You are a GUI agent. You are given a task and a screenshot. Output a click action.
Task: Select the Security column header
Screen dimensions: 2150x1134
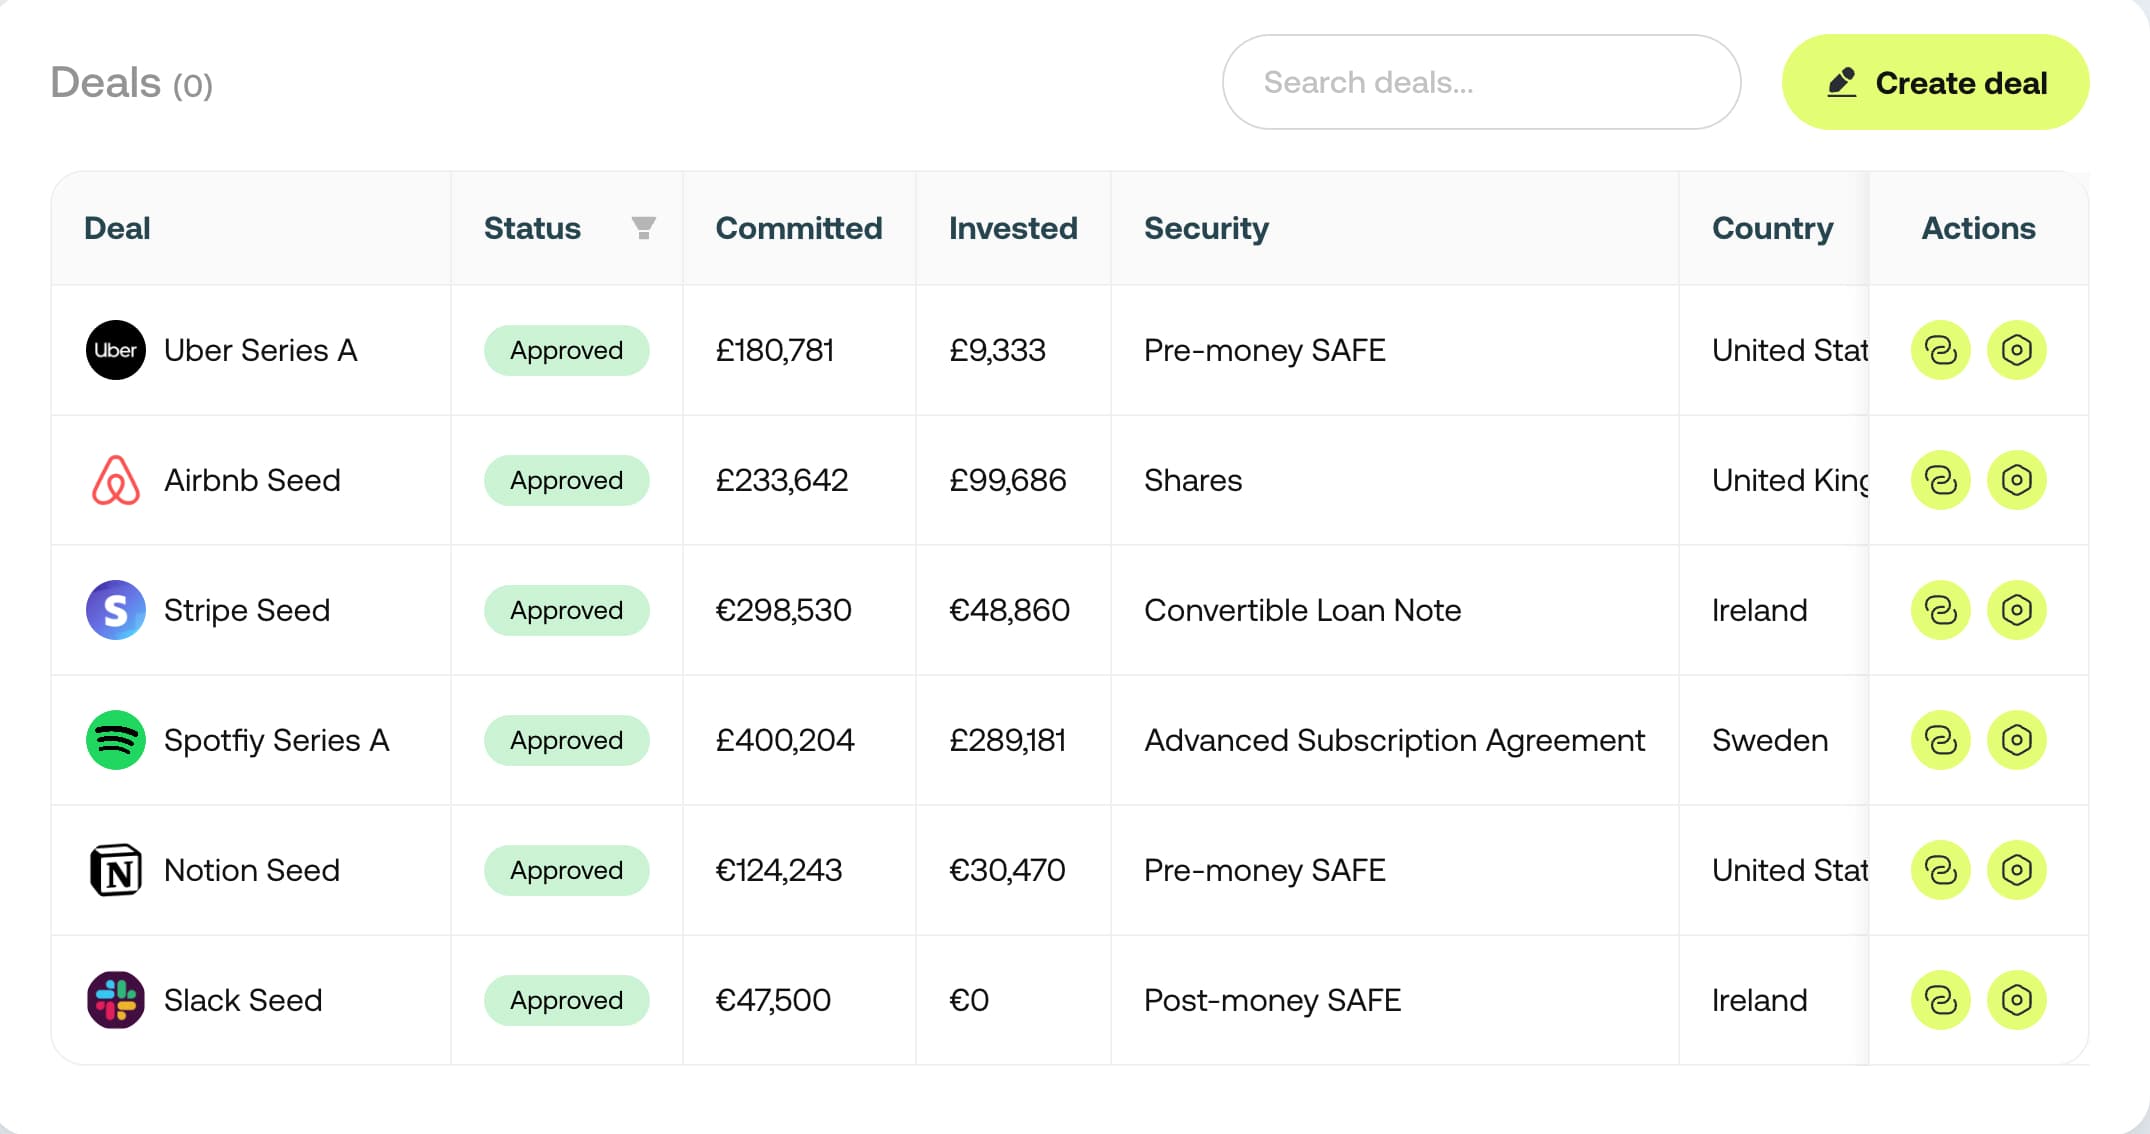[x=1206, y=228]
